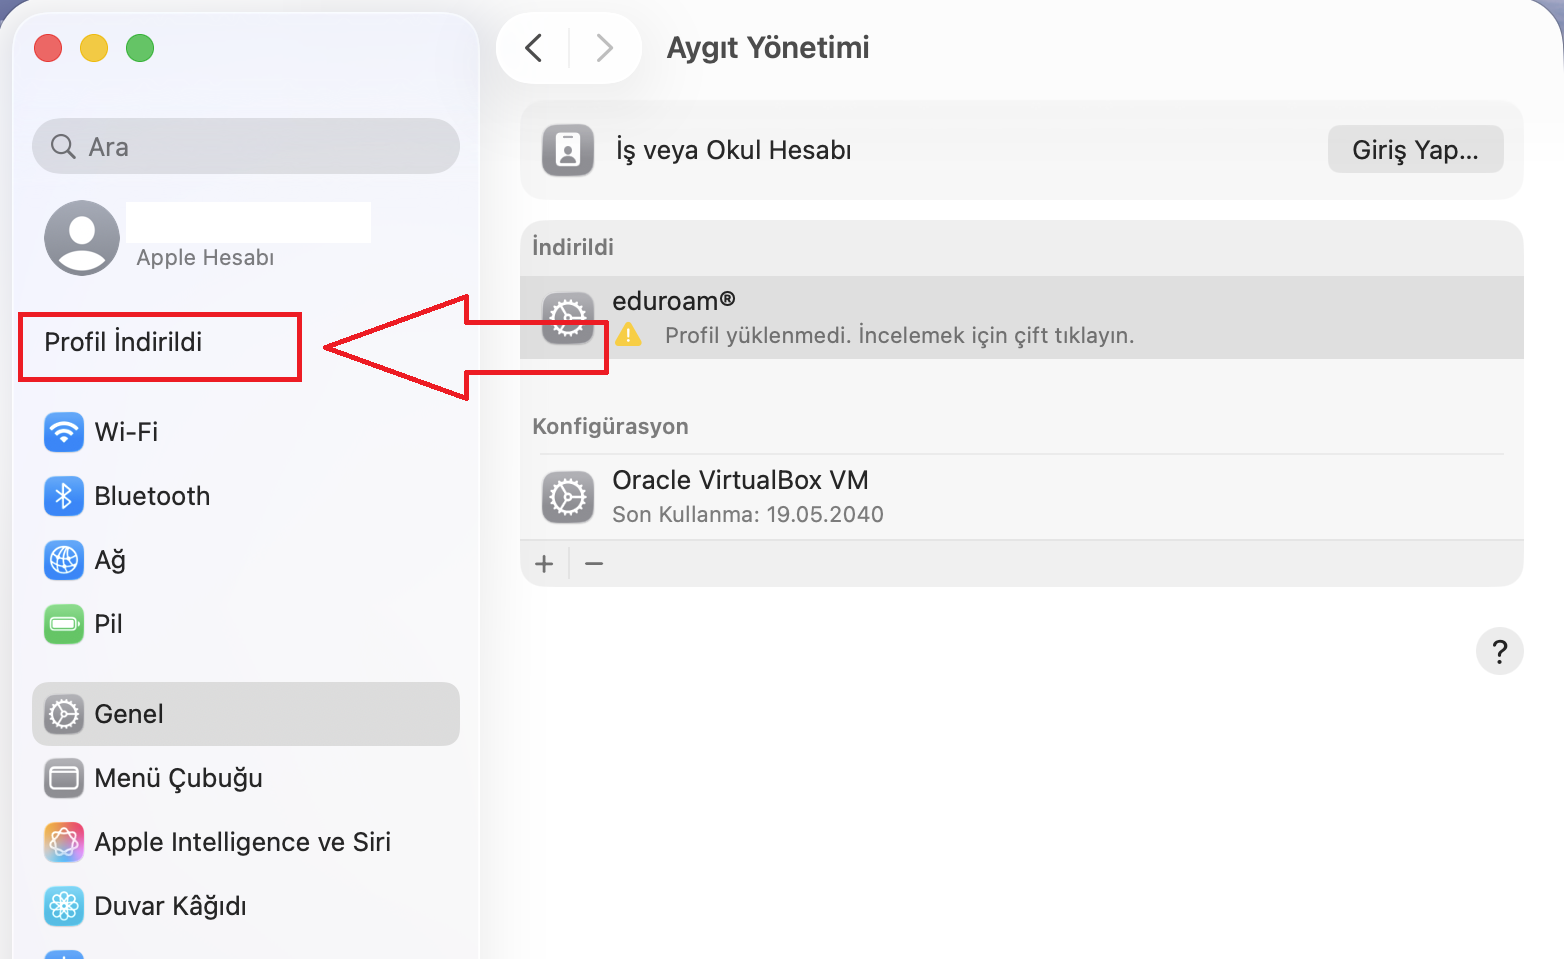The image size is (1564, 959).
Task: Open Duvar Kâğıdı wallpaper settings
Action: (171, 906)
